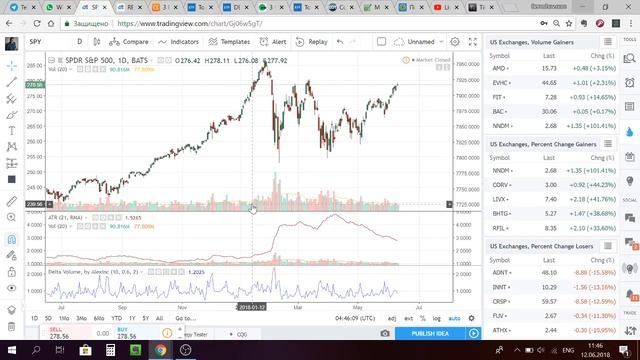
Task: Toggle the auto scale
Action: (x=454, y=318)
